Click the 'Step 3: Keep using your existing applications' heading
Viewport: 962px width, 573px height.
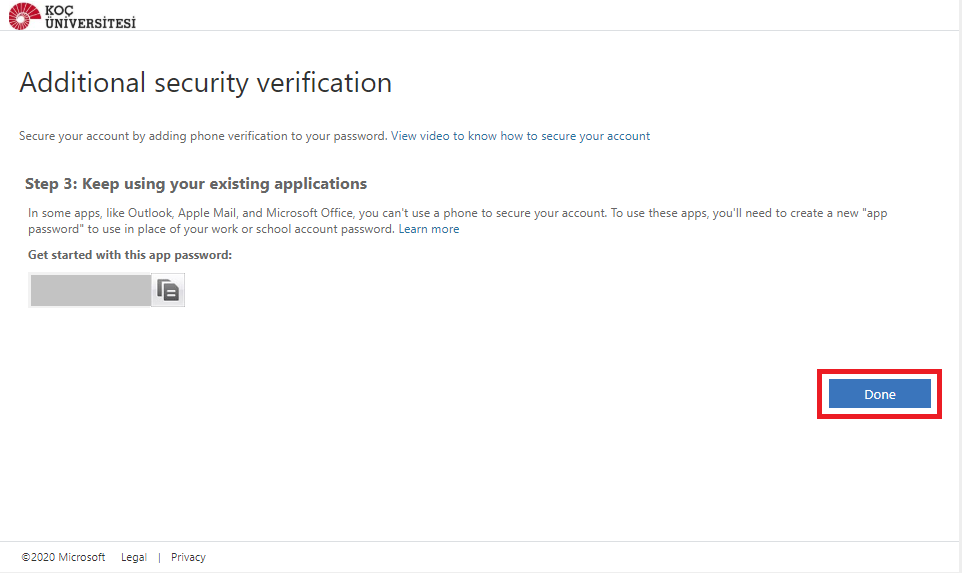pos(196,184)
